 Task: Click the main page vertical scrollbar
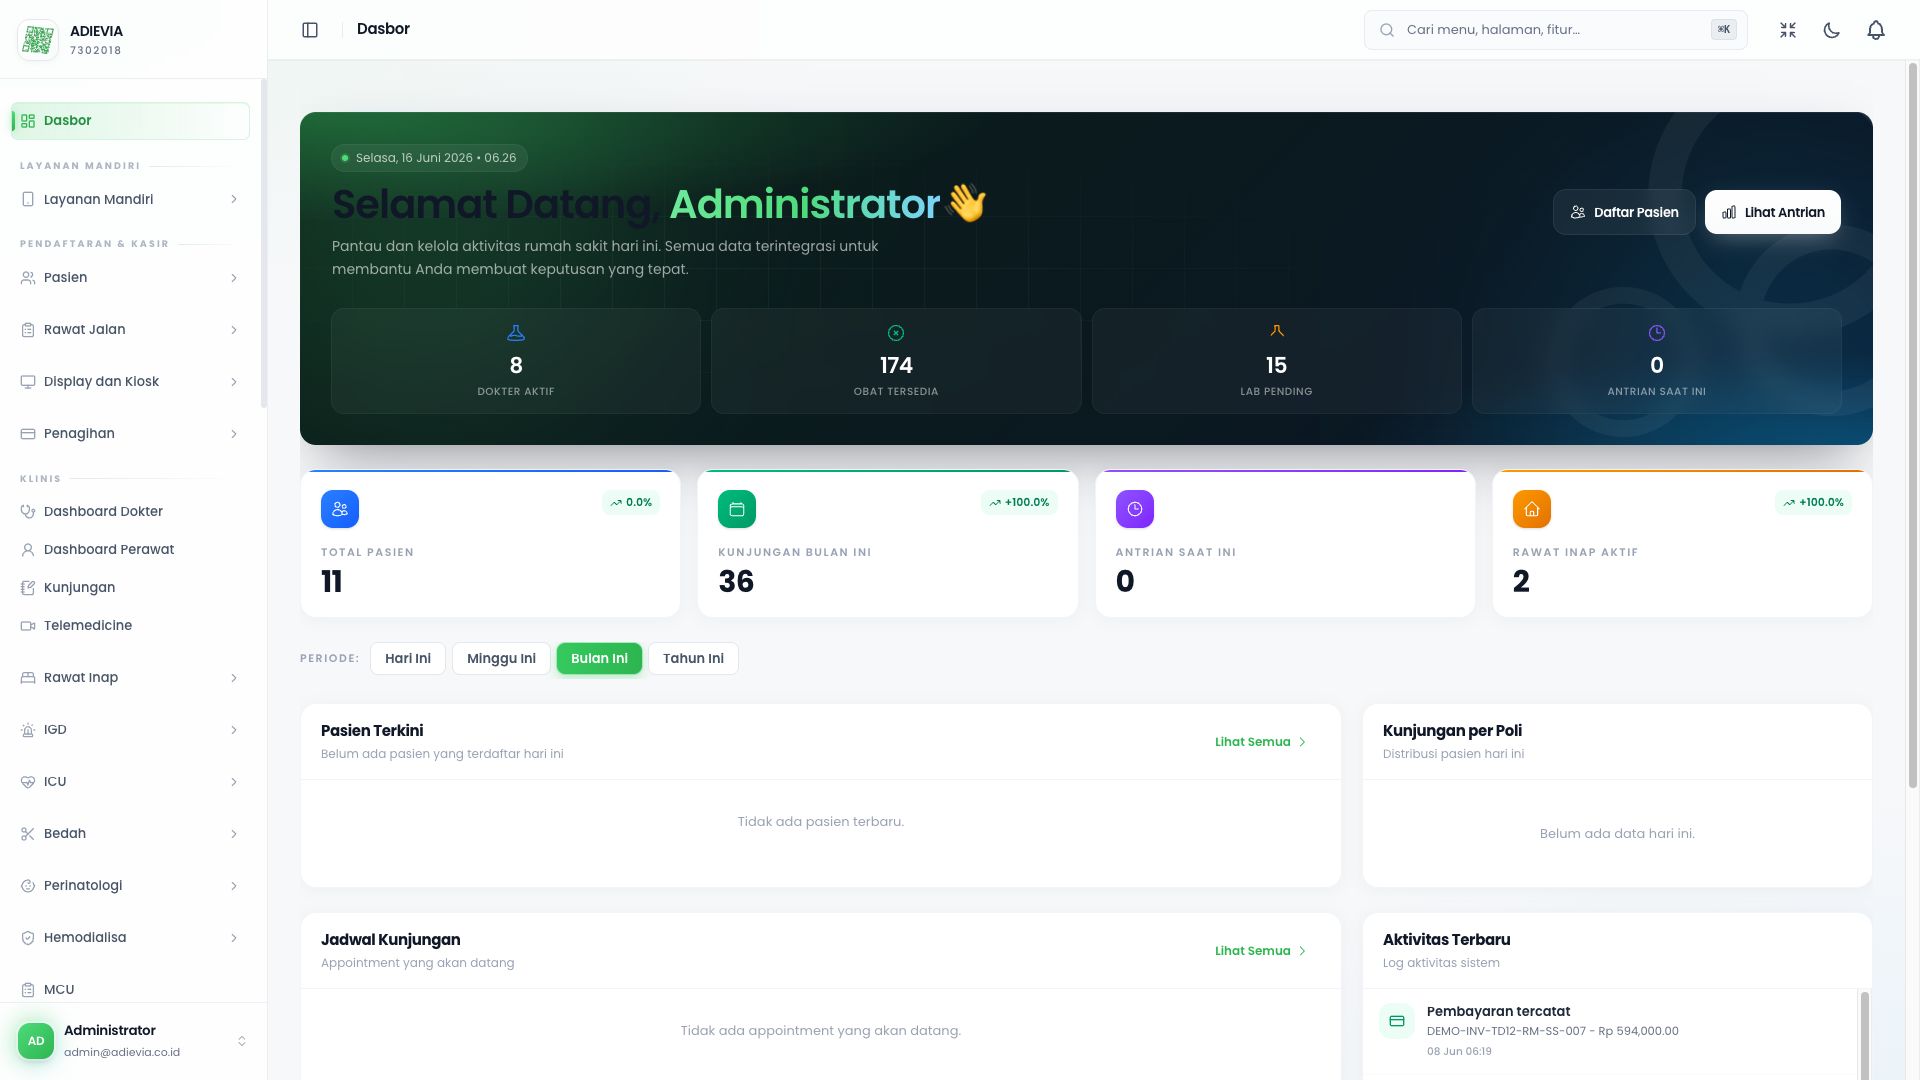click(1914, 425)
